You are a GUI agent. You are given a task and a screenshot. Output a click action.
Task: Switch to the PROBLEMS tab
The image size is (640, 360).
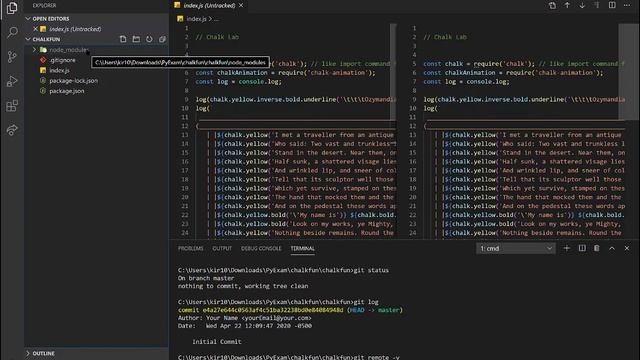pos(191,248)
